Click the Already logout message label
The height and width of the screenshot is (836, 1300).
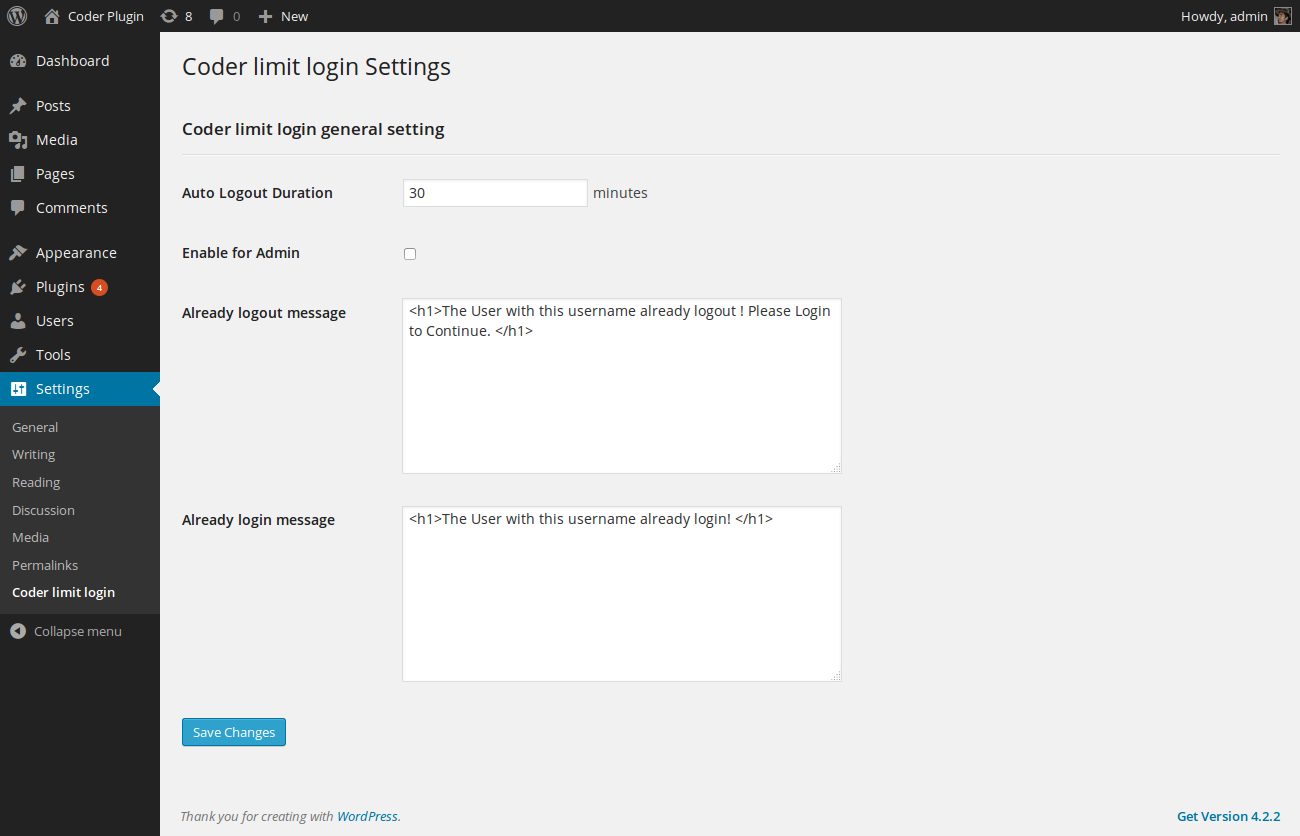[x=264, y=313]
